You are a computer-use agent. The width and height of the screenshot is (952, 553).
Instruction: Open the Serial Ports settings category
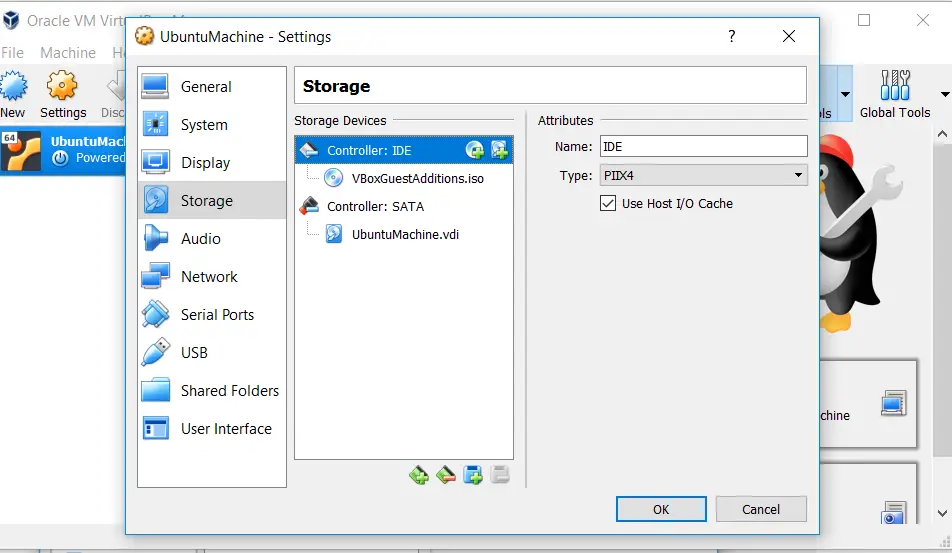point(211,314)
